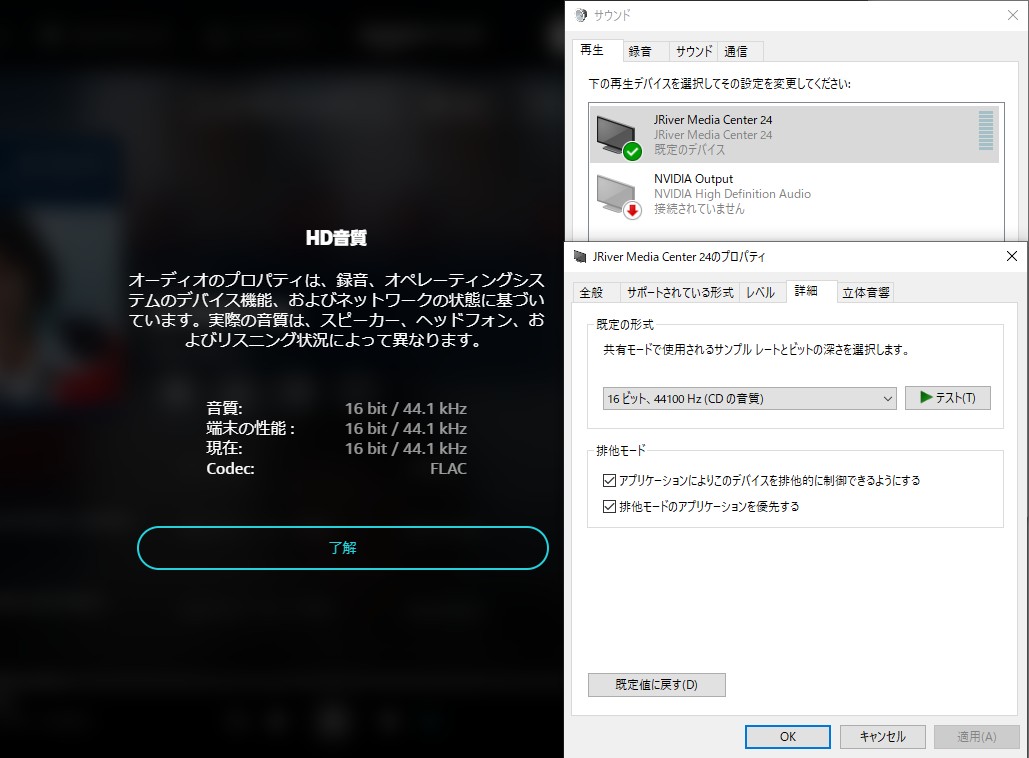
Task: Click the サウンド window speaker title icon
Action: [x=581, y=15]
